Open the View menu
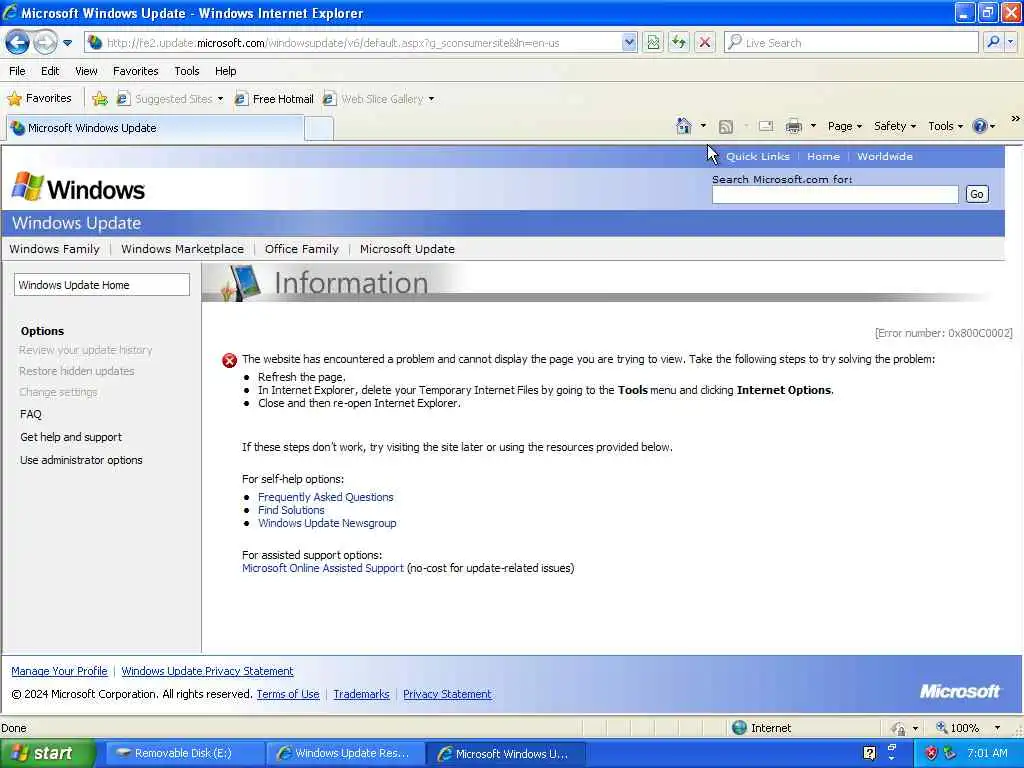The image size is (1024, 768). [x=86, y=71]
